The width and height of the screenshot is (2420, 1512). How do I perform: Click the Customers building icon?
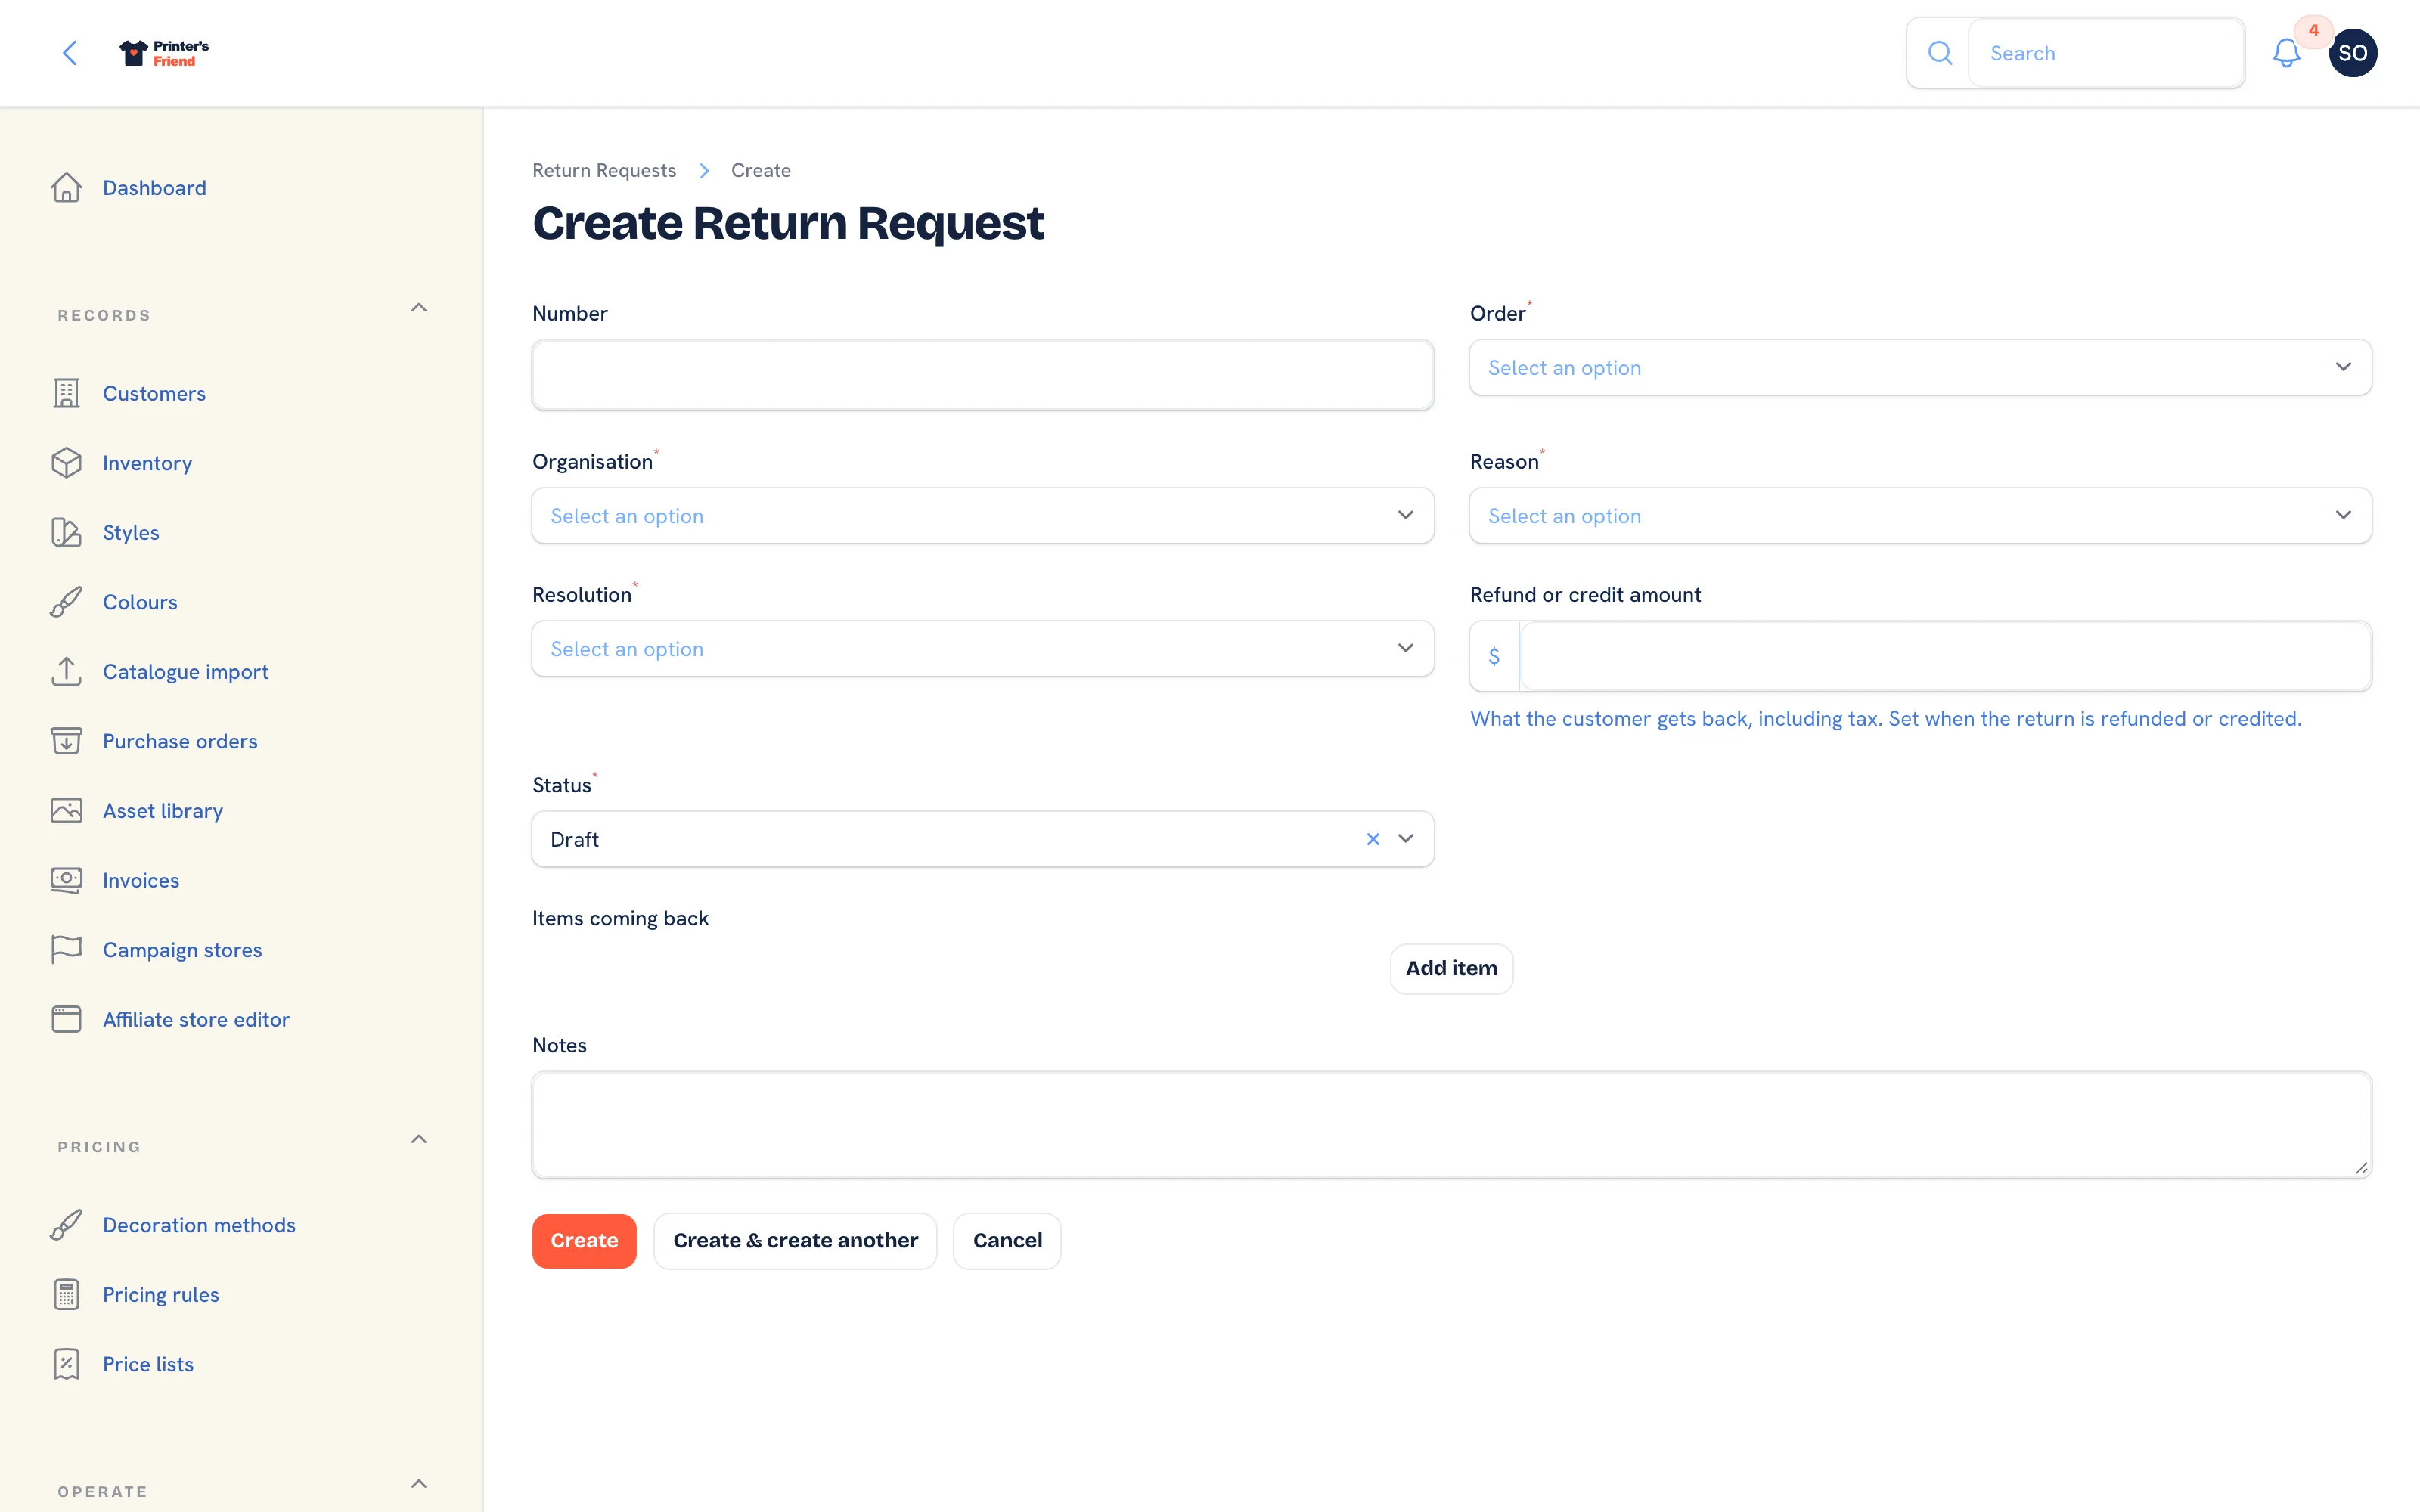pyautogui.click(x=66, y=393)
